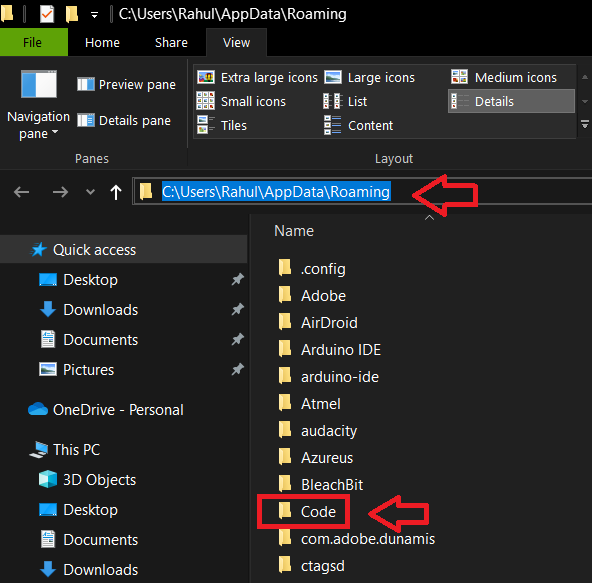
Task: Click the Navigation pane icon
Action: (x=39, y=85)
